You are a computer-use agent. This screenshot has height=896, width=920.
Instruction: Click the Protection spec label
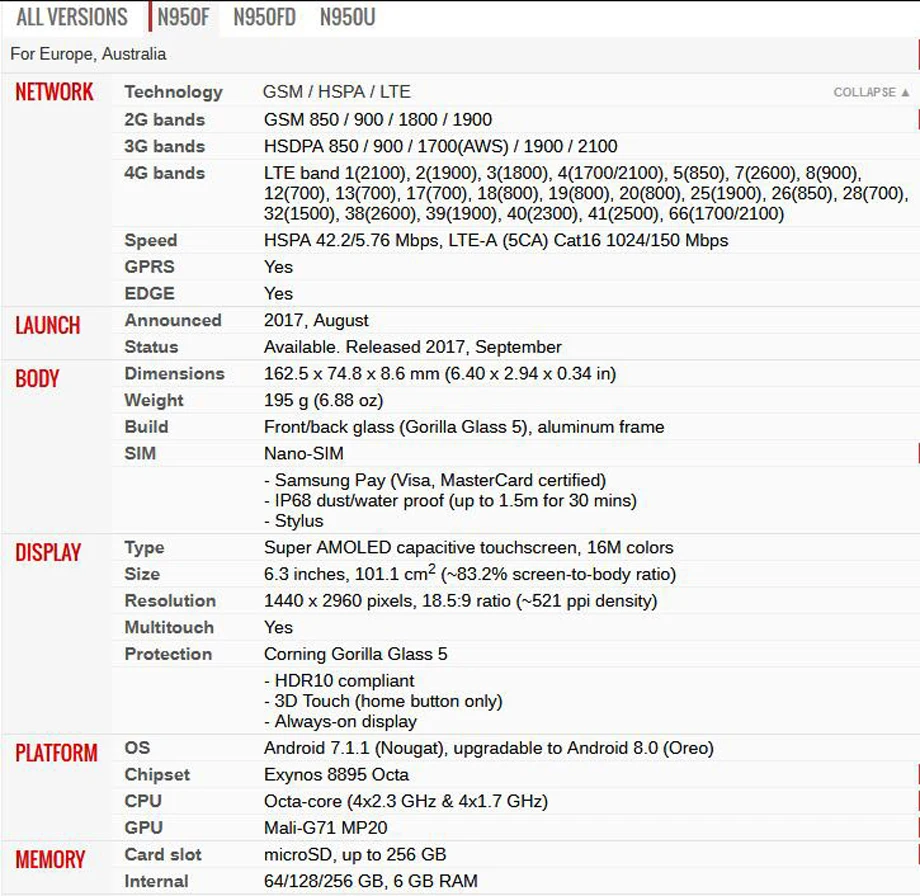pyautogui.click(x=168, y=654)
